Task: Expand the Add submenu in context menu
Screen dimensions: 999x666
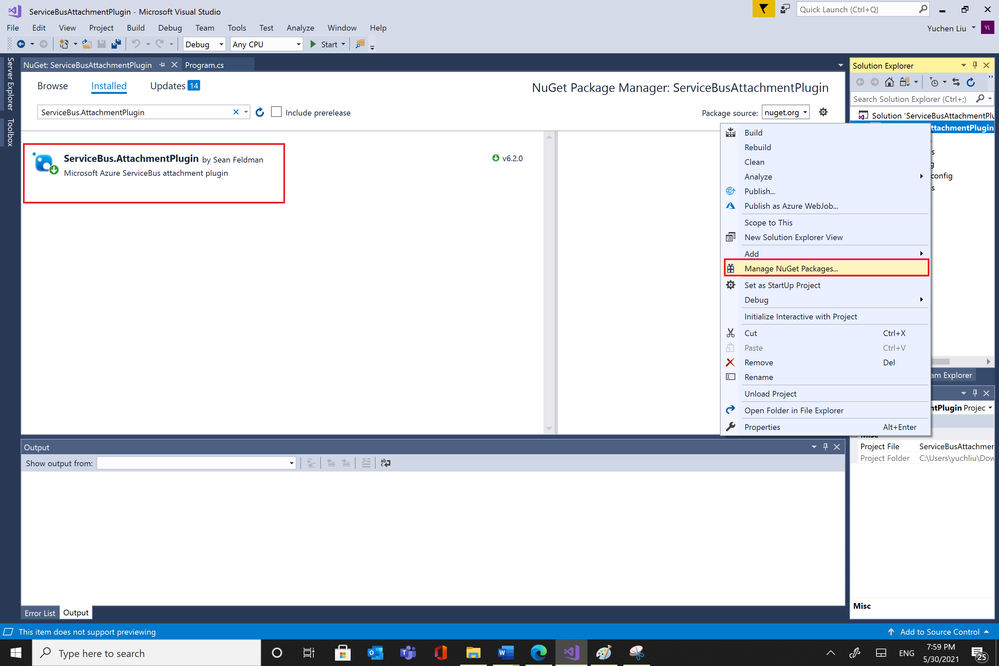Action: tap(921, 254)
